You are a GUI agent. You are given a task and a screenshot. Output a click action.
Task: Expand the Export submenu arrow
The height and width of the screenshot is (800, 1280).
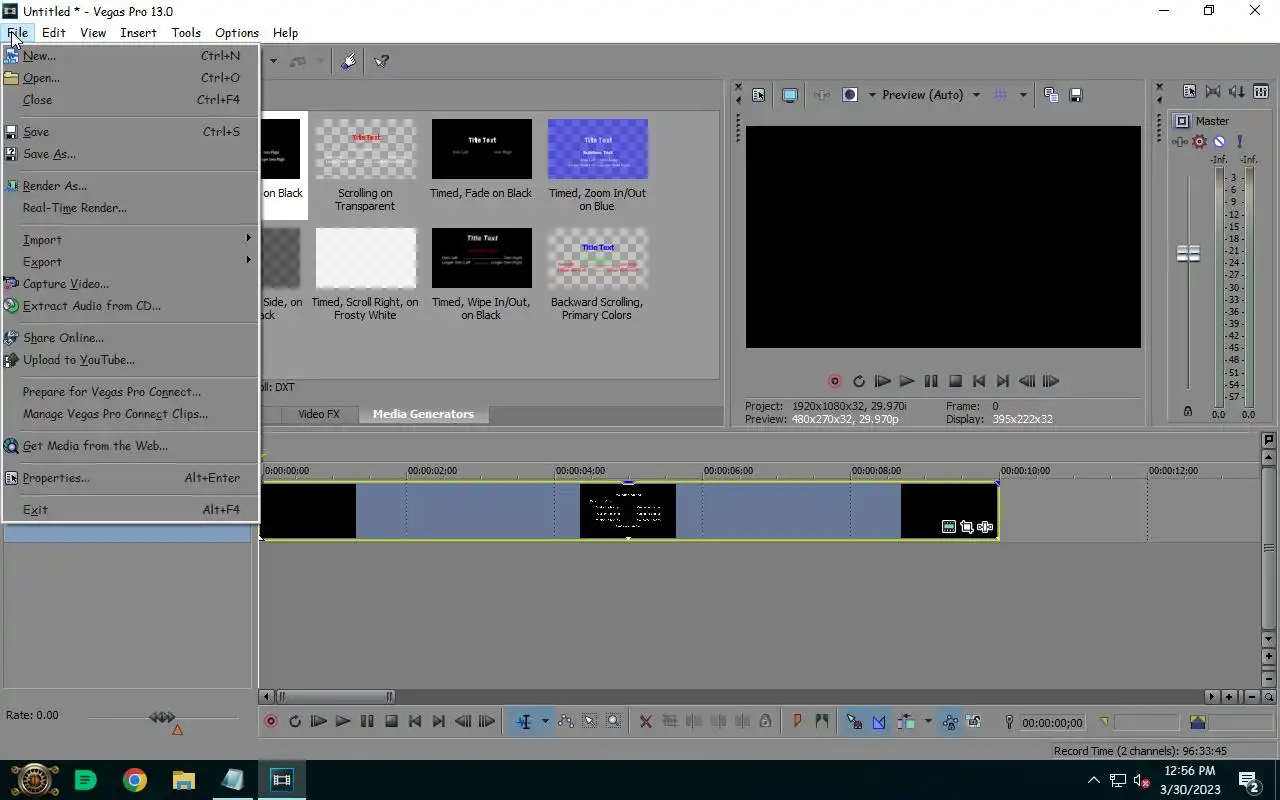248,260
